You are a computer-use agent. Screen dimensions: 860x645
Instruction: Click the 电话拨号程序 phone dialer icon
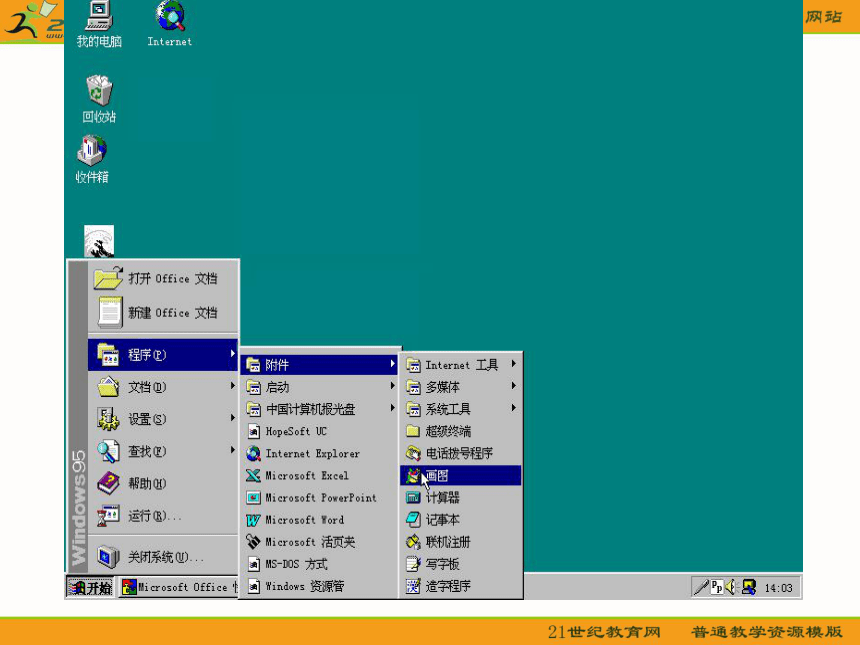pos(413,453)
